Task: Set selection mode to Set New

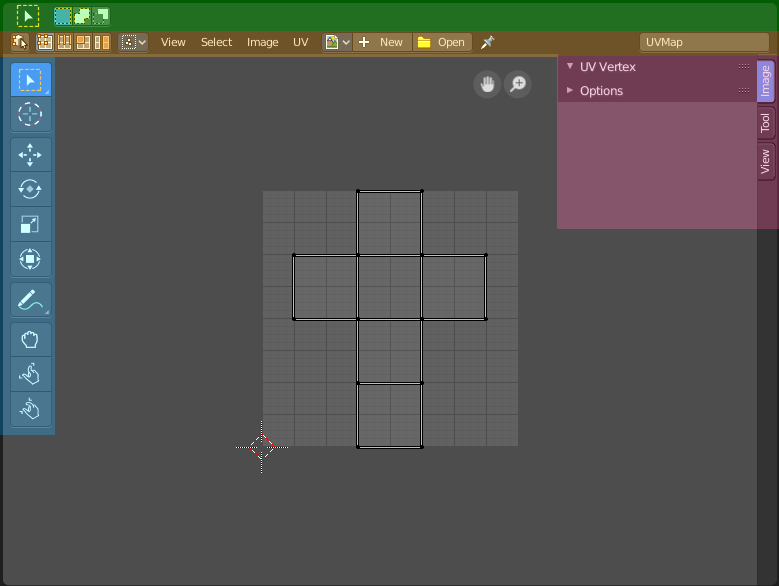Action: click(63, 16)
